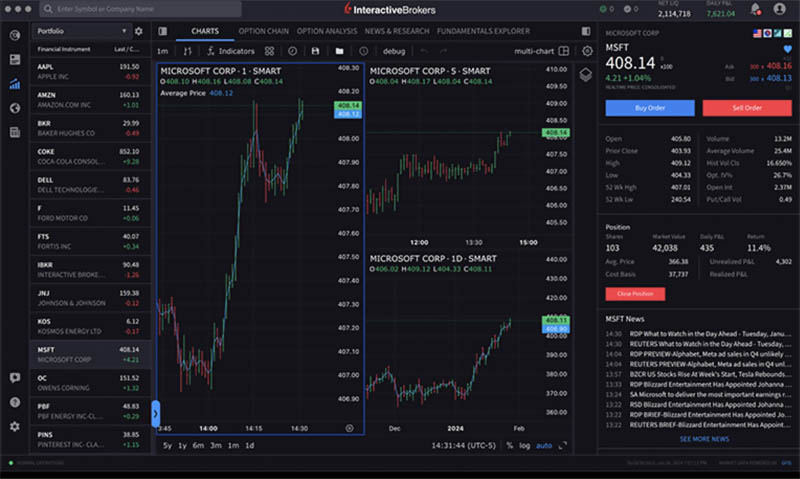Undo last chart action arrow
This screenshot has width=800, height=479.
424,51
